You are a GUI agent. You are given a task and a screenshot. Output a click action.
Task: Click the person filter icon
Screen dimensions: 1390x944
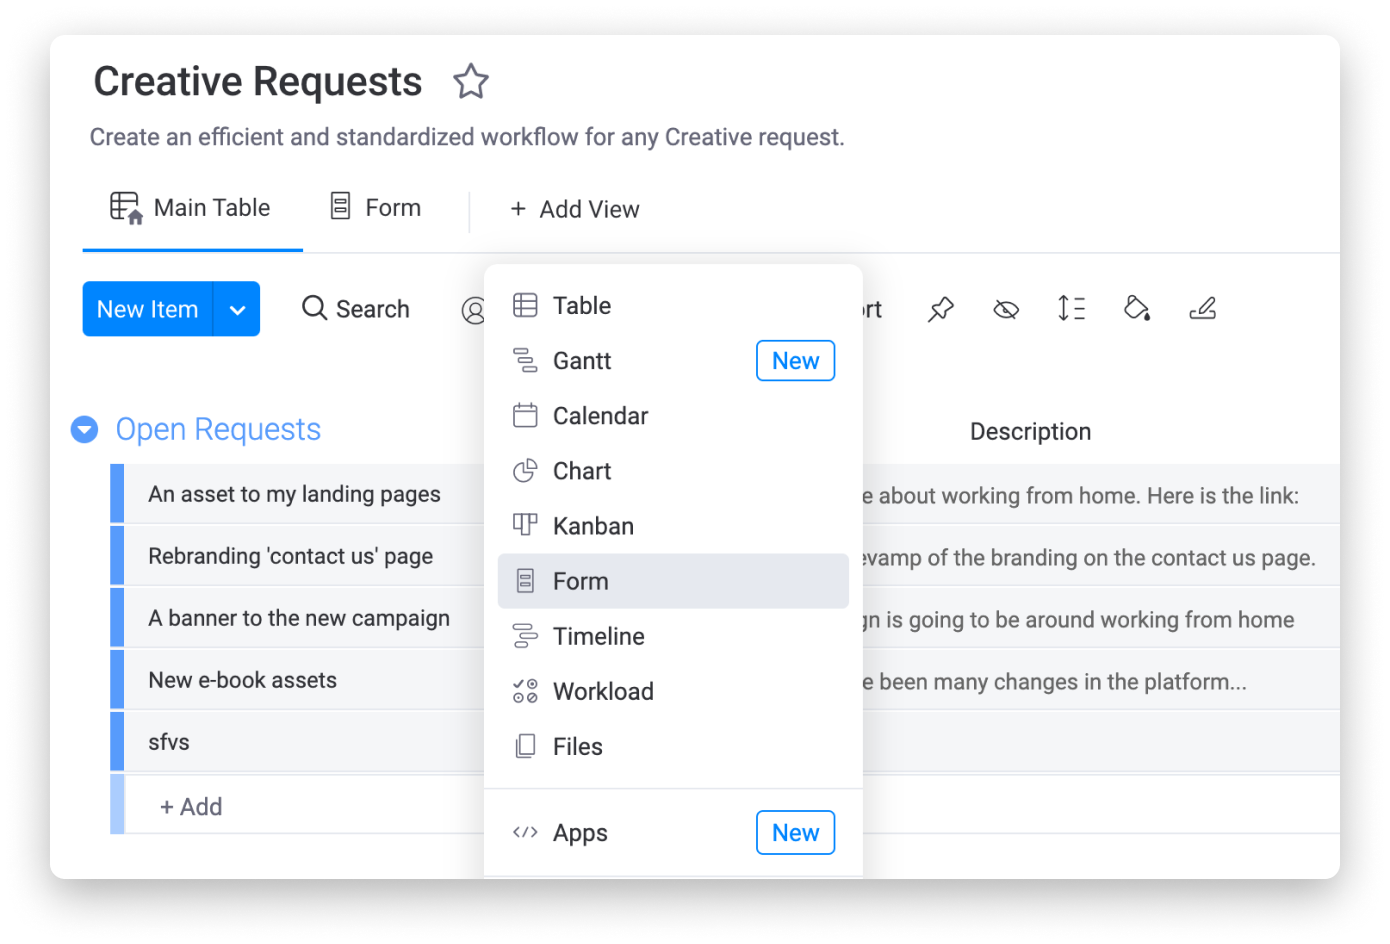[473, 310]
